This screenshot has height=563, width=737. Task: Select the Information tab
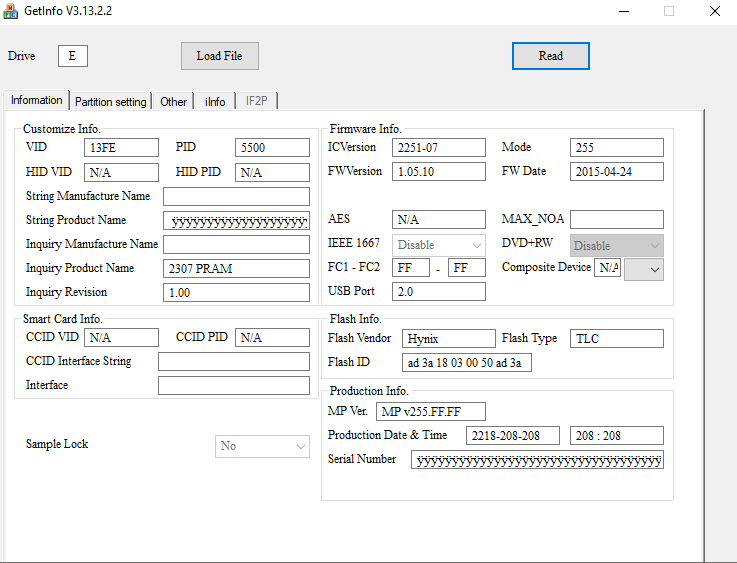(x=36, y=100)
